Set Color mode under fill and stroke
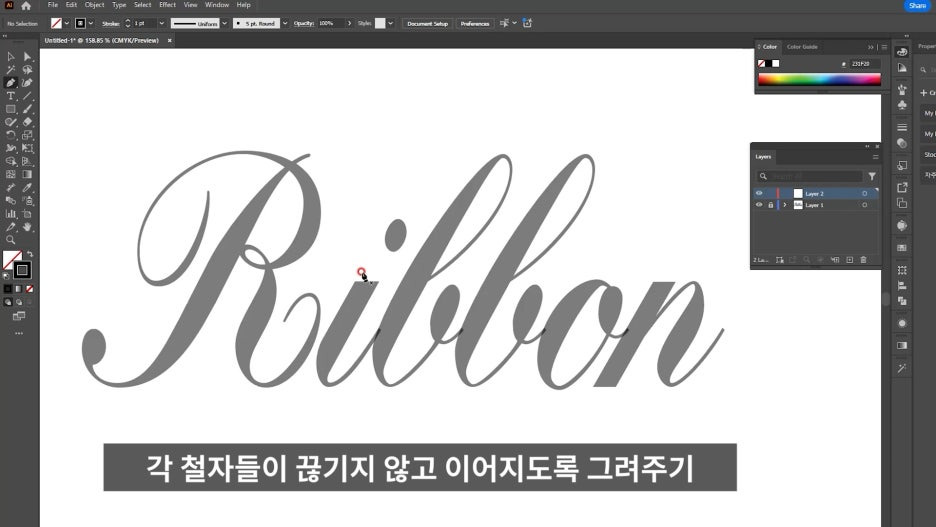 8,289
